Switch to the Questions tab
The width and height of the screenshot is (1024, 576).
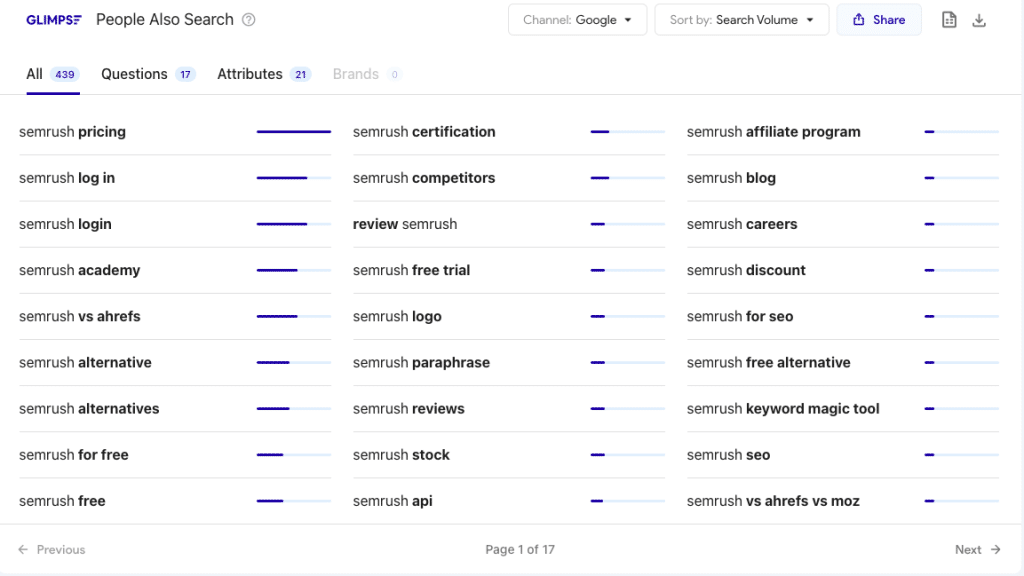click(x=134, y=73)
